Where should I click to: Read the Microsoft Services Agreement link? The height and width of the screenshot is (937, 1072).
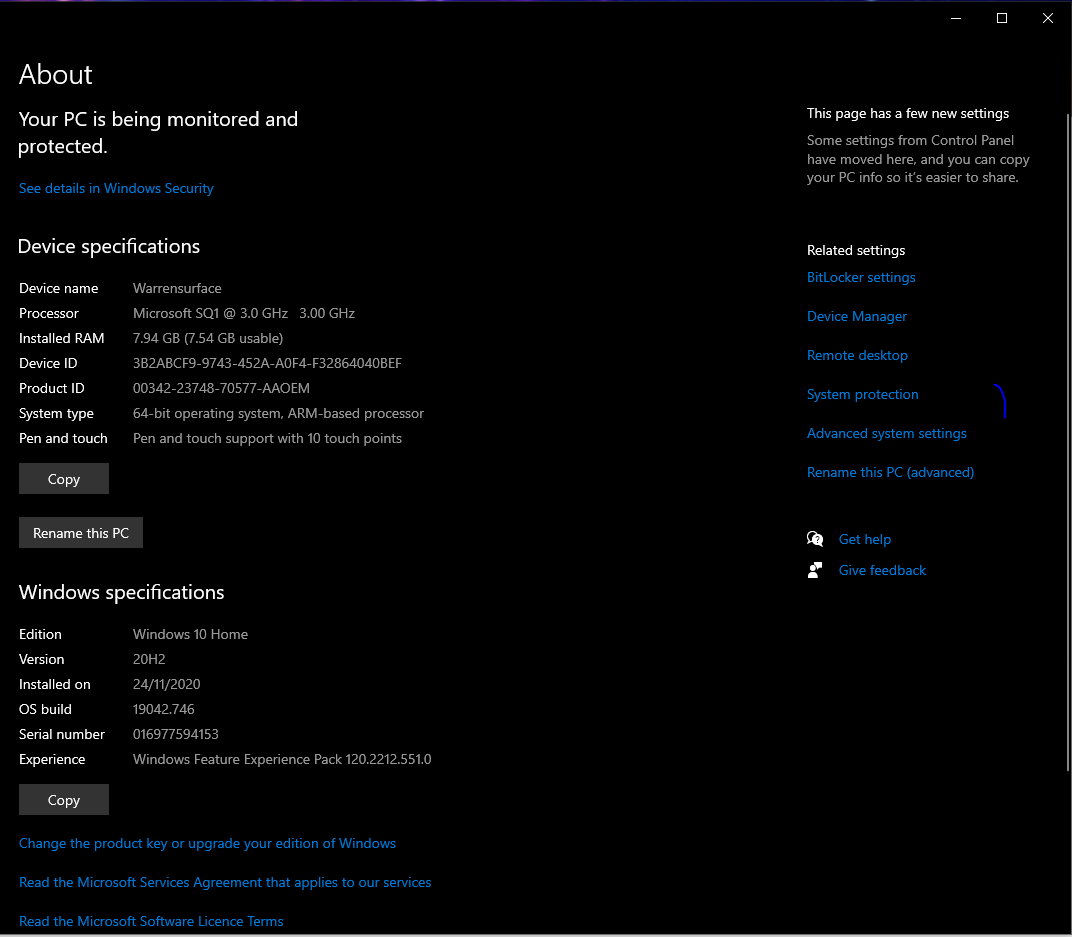click(x=225, y=882)
